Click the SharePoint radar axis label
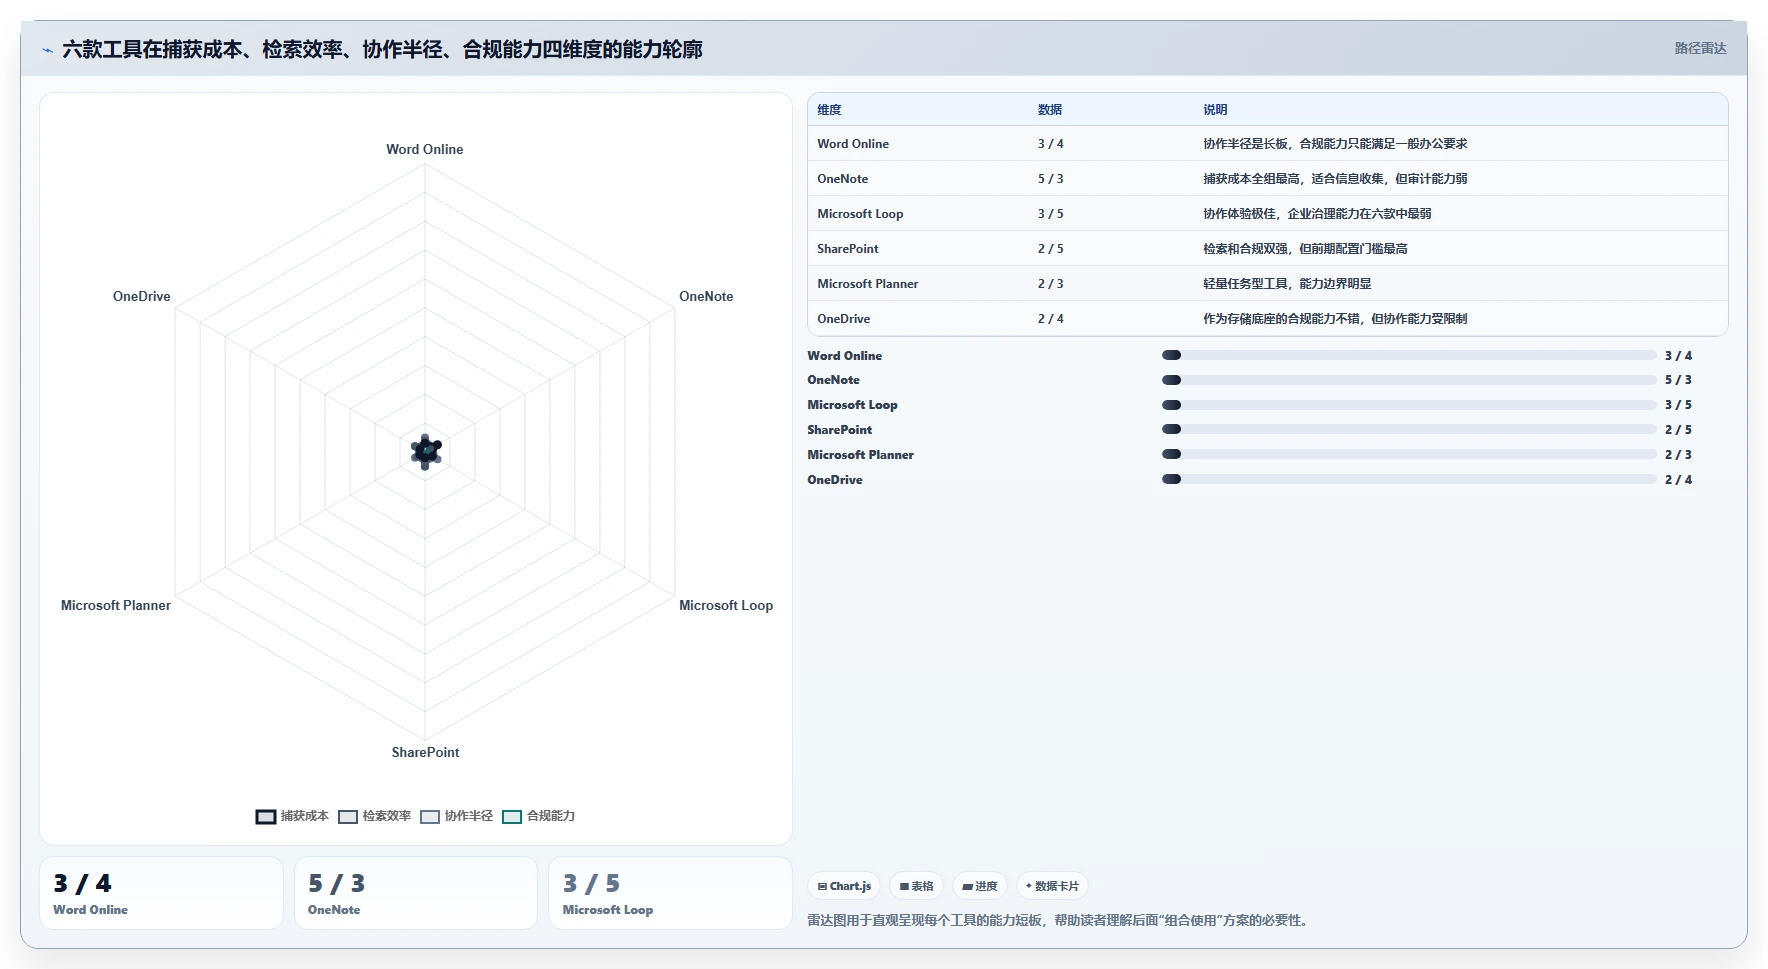The width and height of the screenshot is (1768, 969). click(x=425, y=753)
